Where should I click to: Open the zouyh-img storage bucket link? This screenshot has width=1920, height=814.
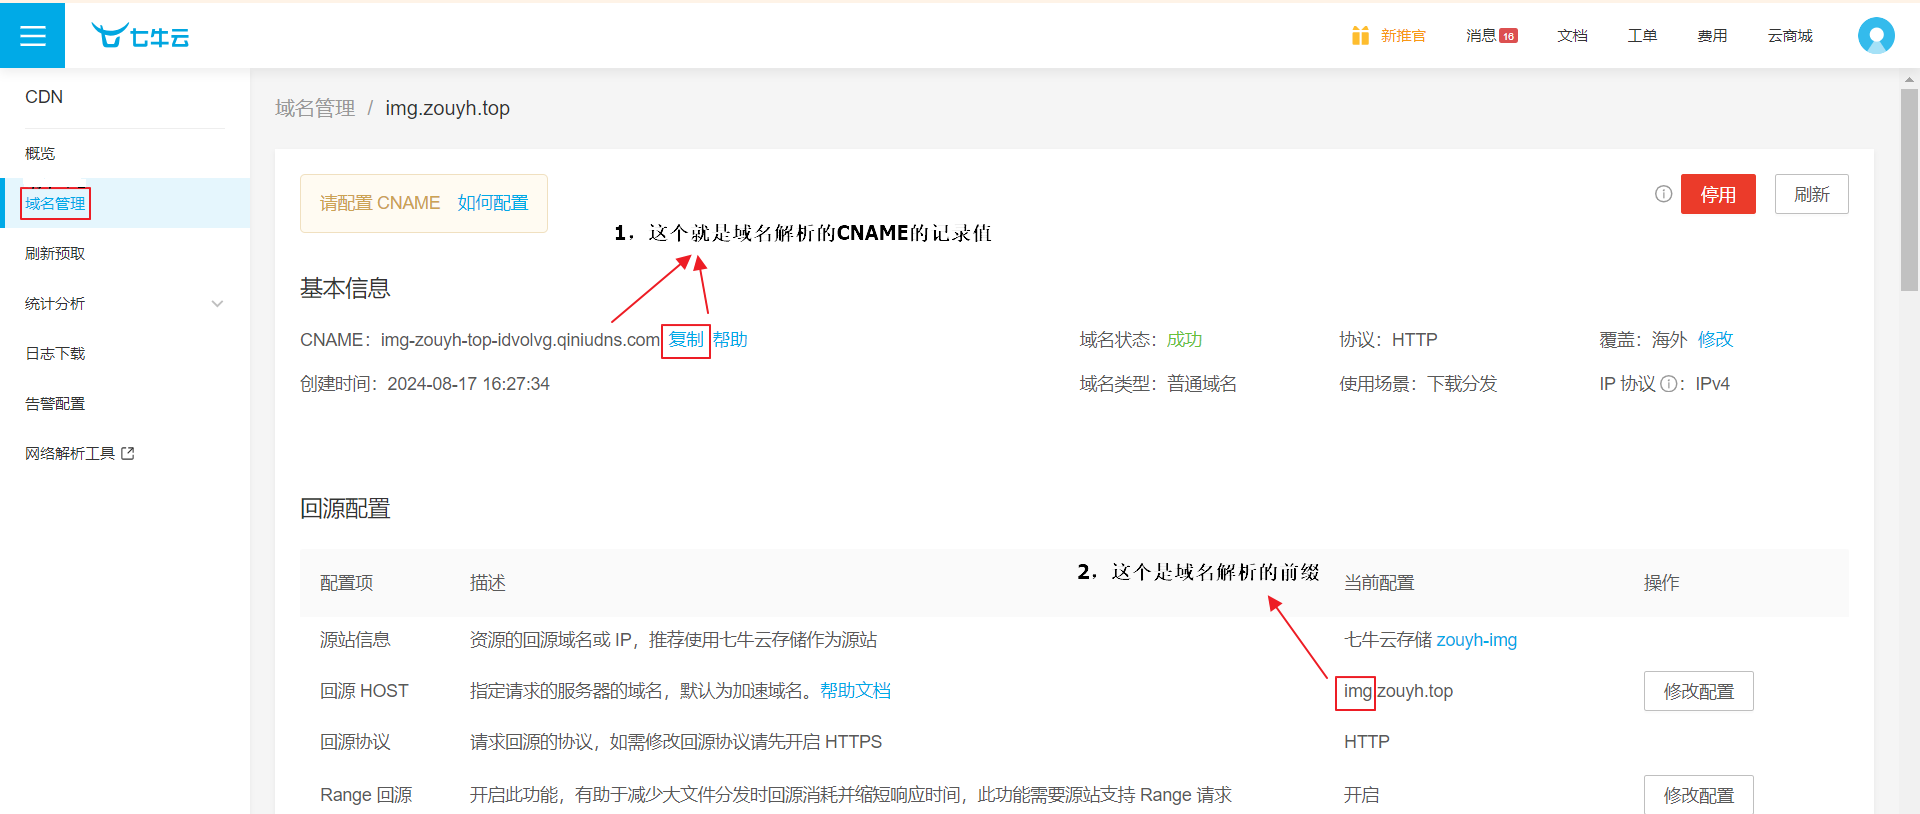[x=1476, y=640]
